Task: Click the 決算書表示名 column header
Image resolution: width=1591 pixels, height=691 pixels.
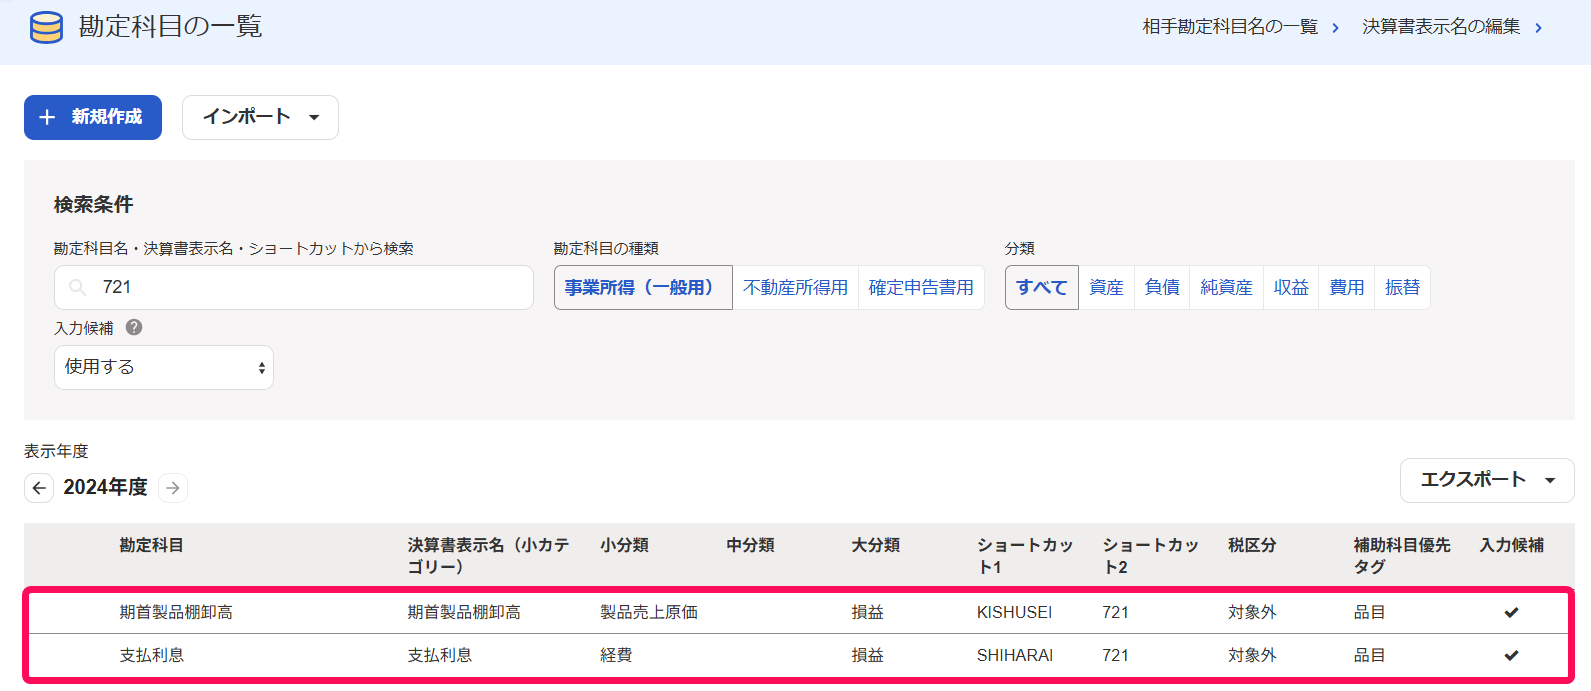Action: click(488, 556)
